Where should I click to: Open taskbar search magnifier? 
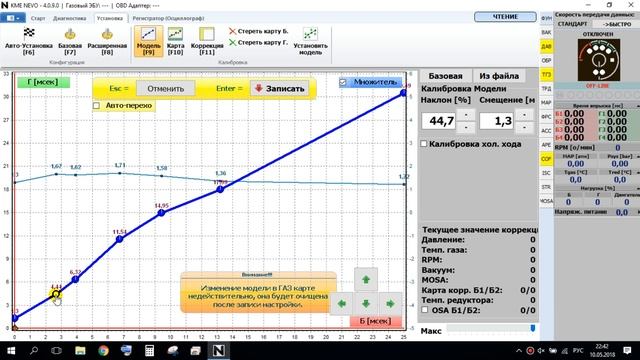point(34,351)
